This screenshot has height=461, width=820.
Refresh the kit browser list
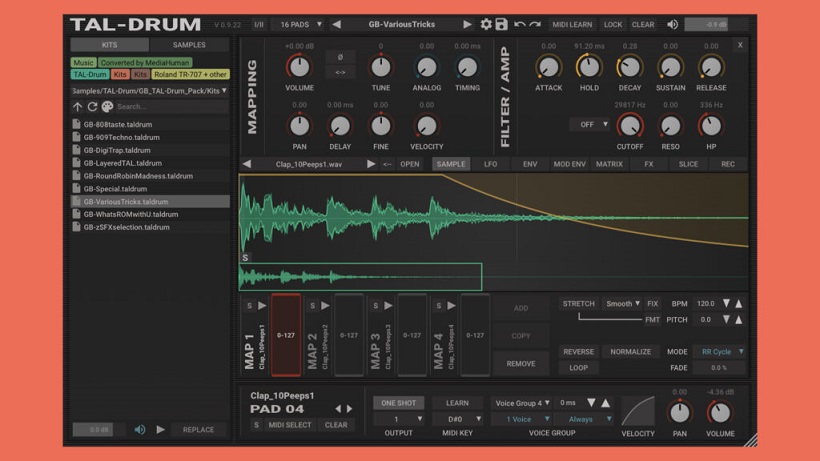click(92, 107)
